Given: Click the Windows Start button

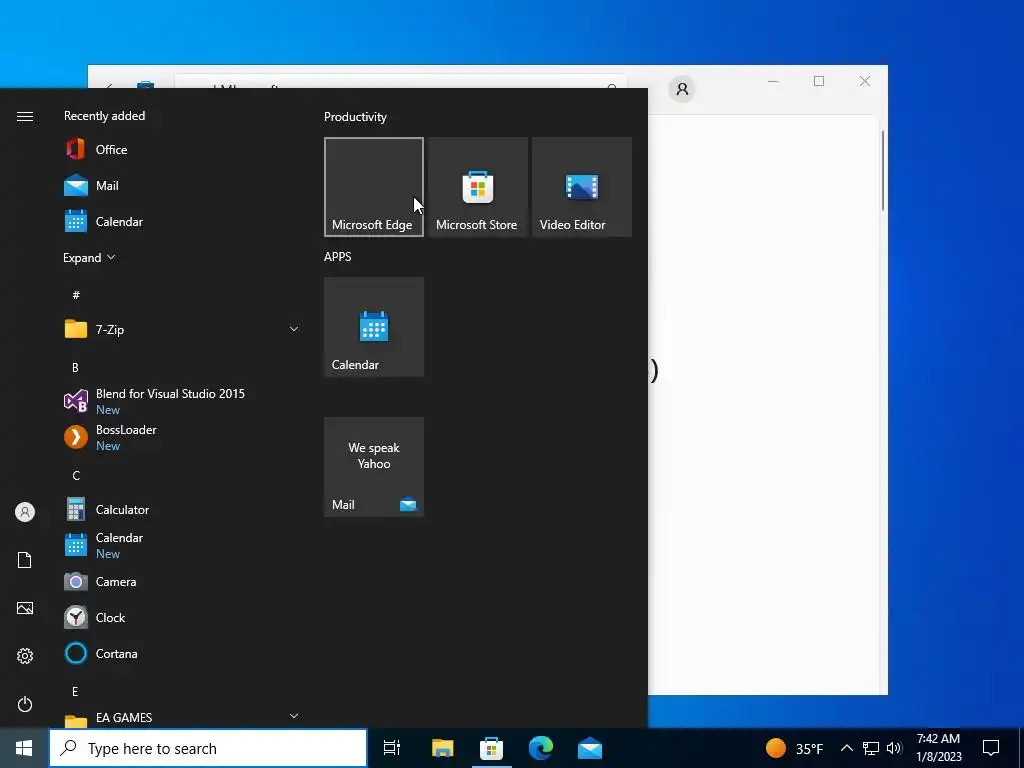Looking at the screenshot, I should click(24, 748).
